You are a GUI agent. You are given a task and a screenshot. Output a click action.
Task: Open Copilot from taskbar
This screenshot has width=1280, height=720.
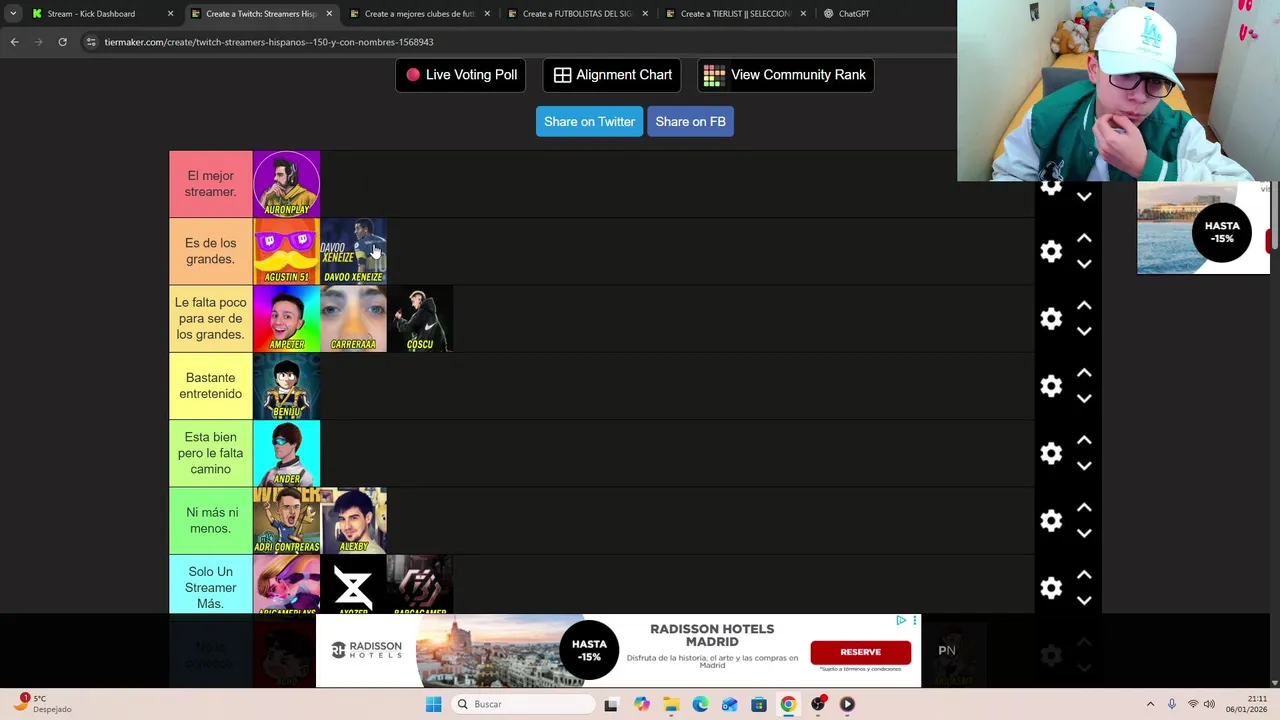point(641,704)
